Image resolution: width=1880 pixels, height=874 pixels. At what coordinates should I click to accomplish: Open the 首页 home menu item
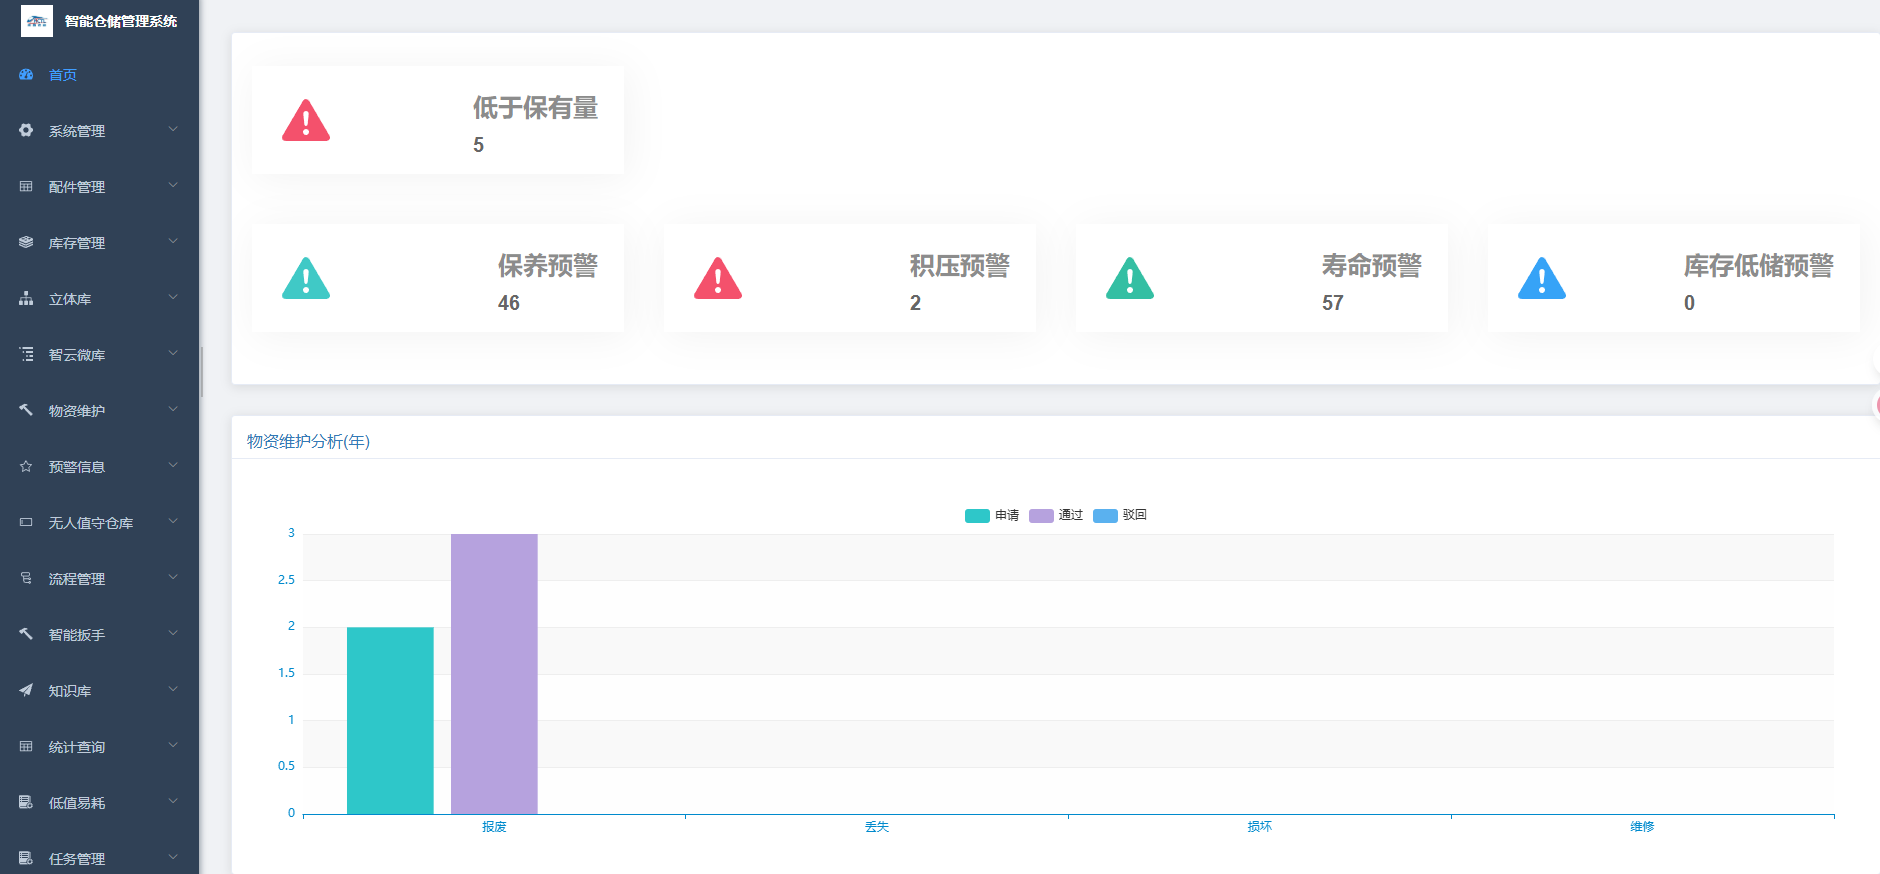pos(63,75)
